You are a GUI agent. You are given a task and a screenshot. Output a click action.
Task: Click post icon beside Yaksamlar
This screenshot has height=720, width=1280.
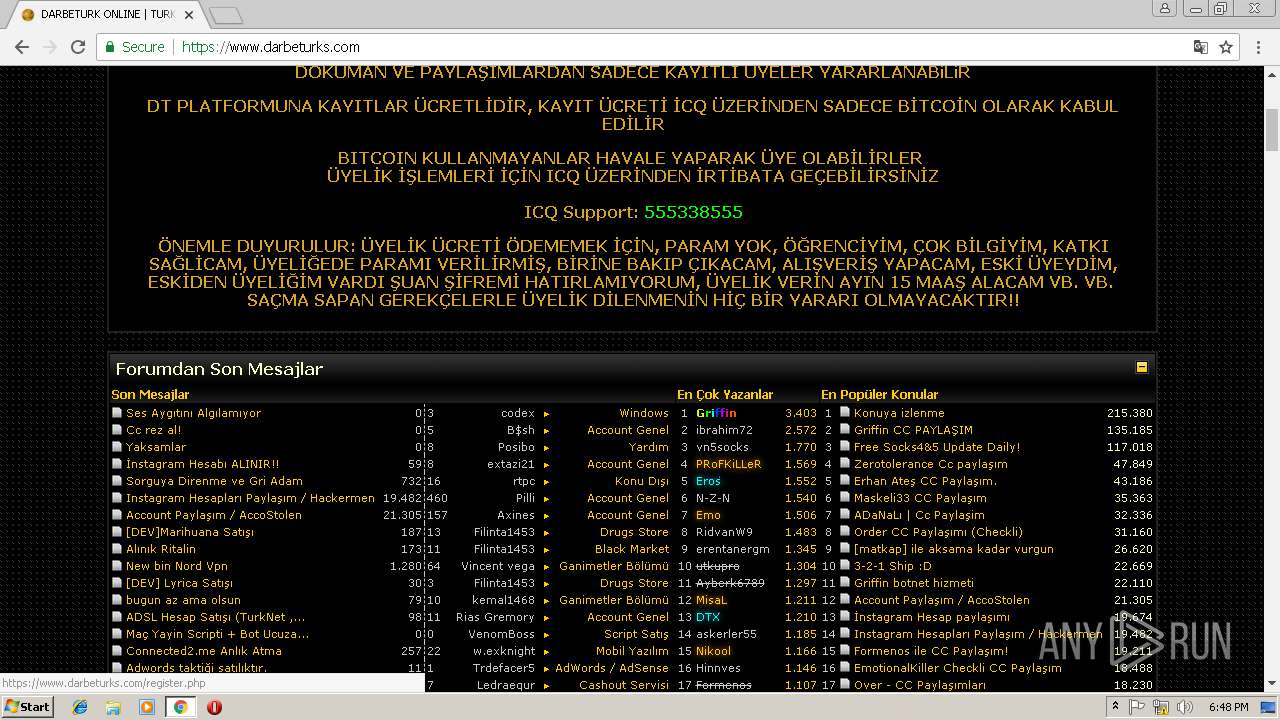point(117,447)
